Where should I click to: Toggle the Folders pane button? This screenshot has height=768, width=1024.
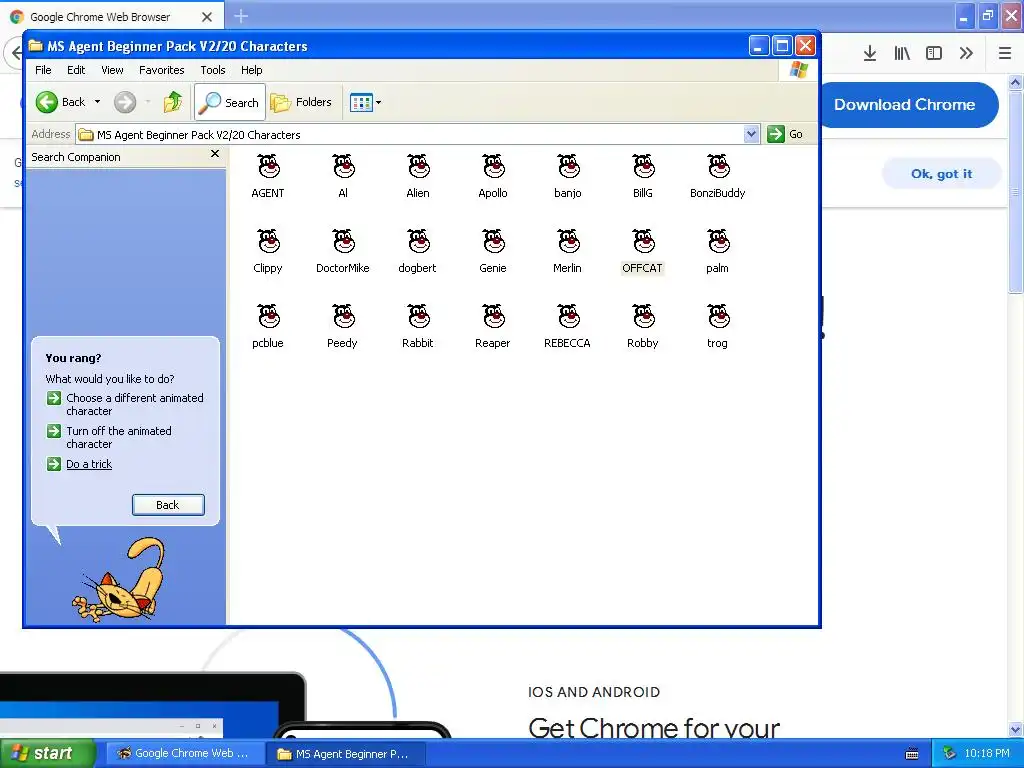point(301,102)
